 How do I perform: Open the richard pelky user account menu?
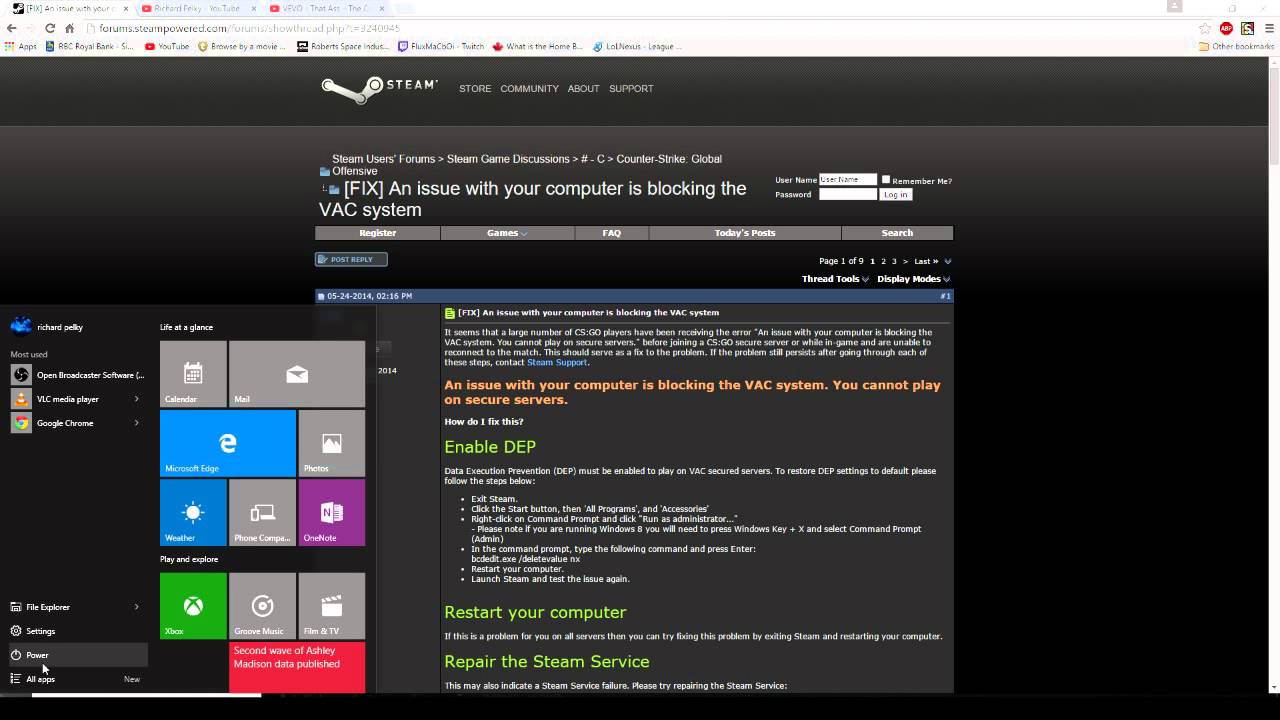pos(47,326)
